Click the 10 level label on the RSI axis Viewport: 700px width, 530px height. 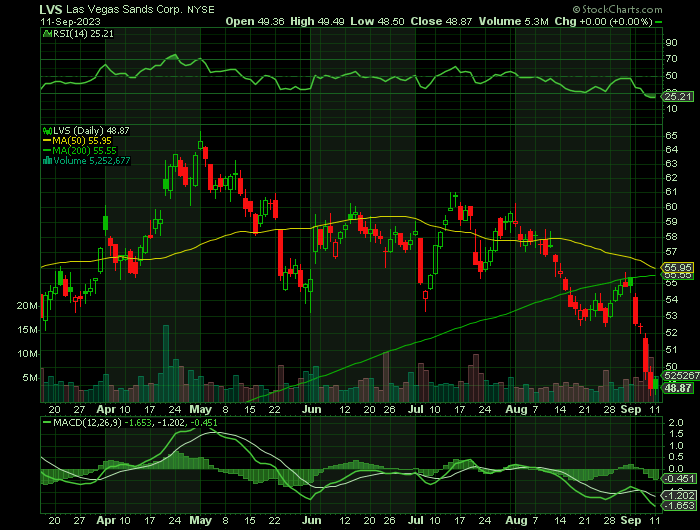pos(671,109)
